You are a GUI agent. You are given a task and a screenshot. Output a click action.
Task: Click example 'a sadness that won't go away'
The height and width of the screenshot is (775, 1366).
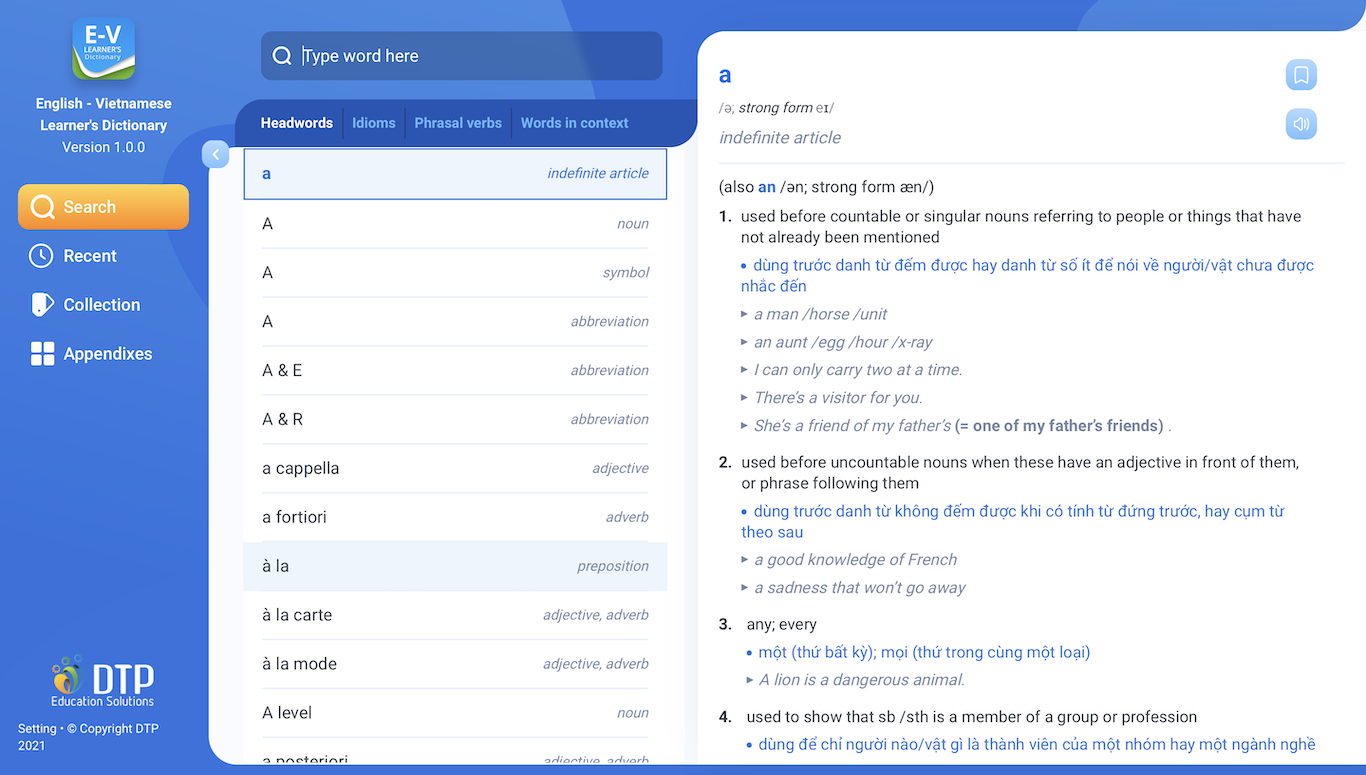click(x=860, y=588)
